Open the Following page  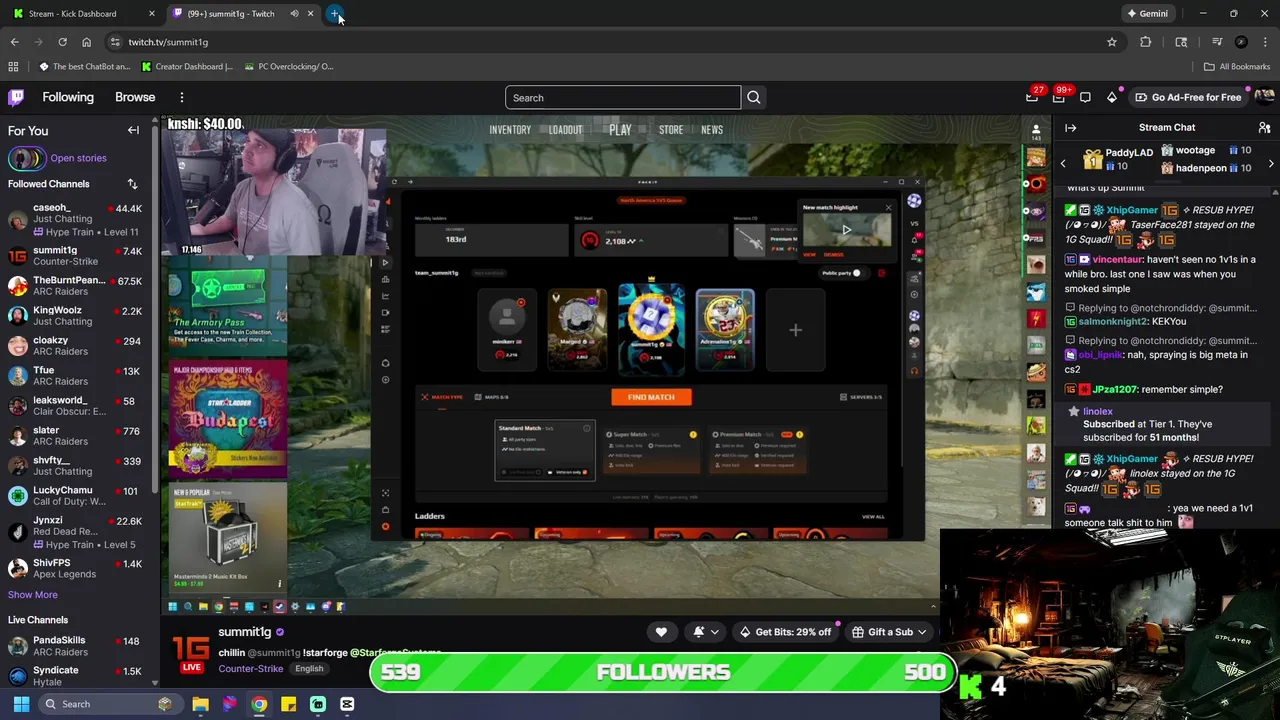[x=68, y=97]
